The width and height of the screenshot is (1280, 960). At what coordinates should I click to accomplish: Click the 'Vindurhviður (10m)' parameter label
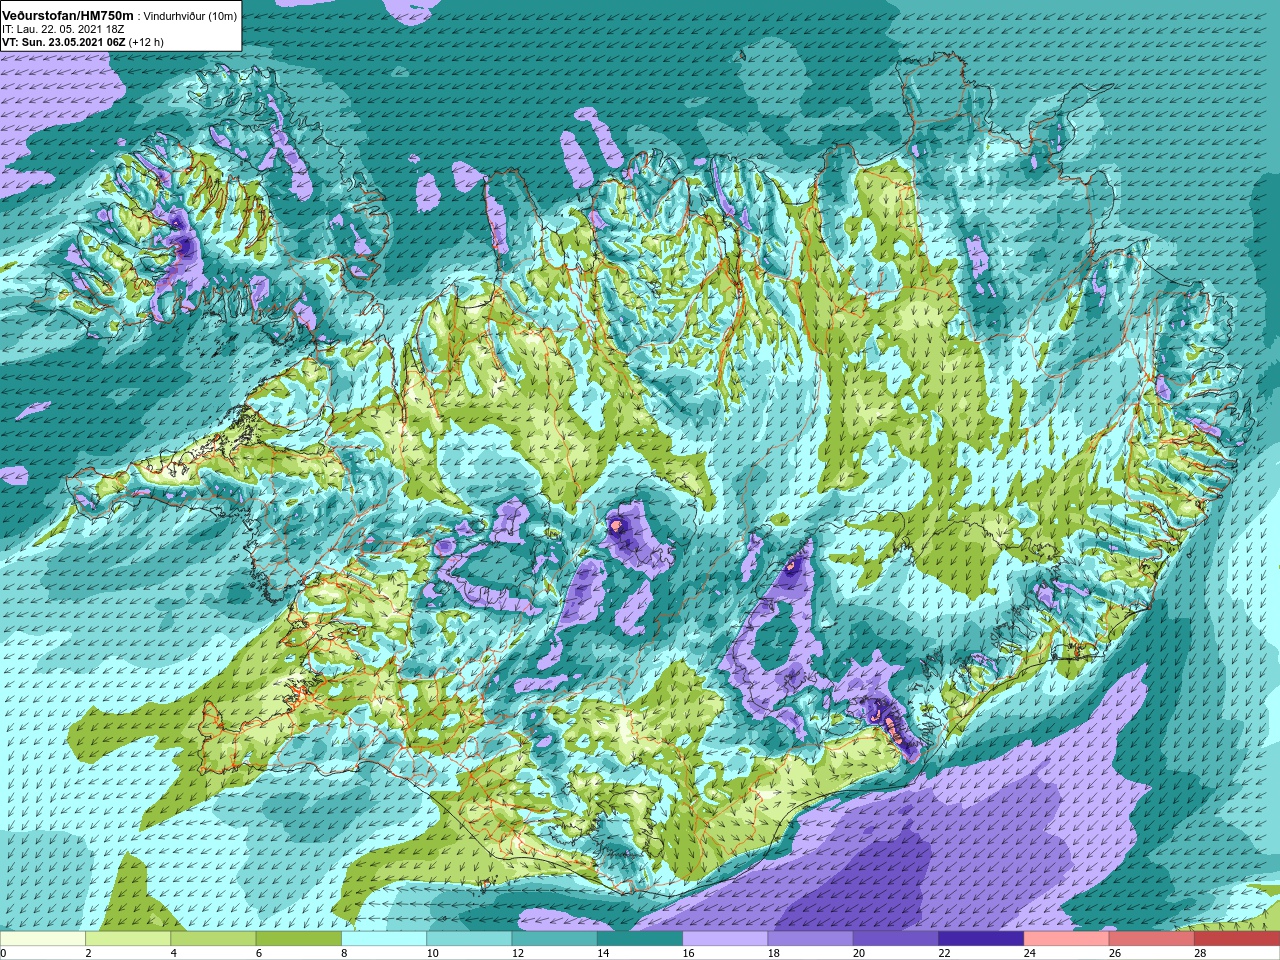(x=191, y=16)
